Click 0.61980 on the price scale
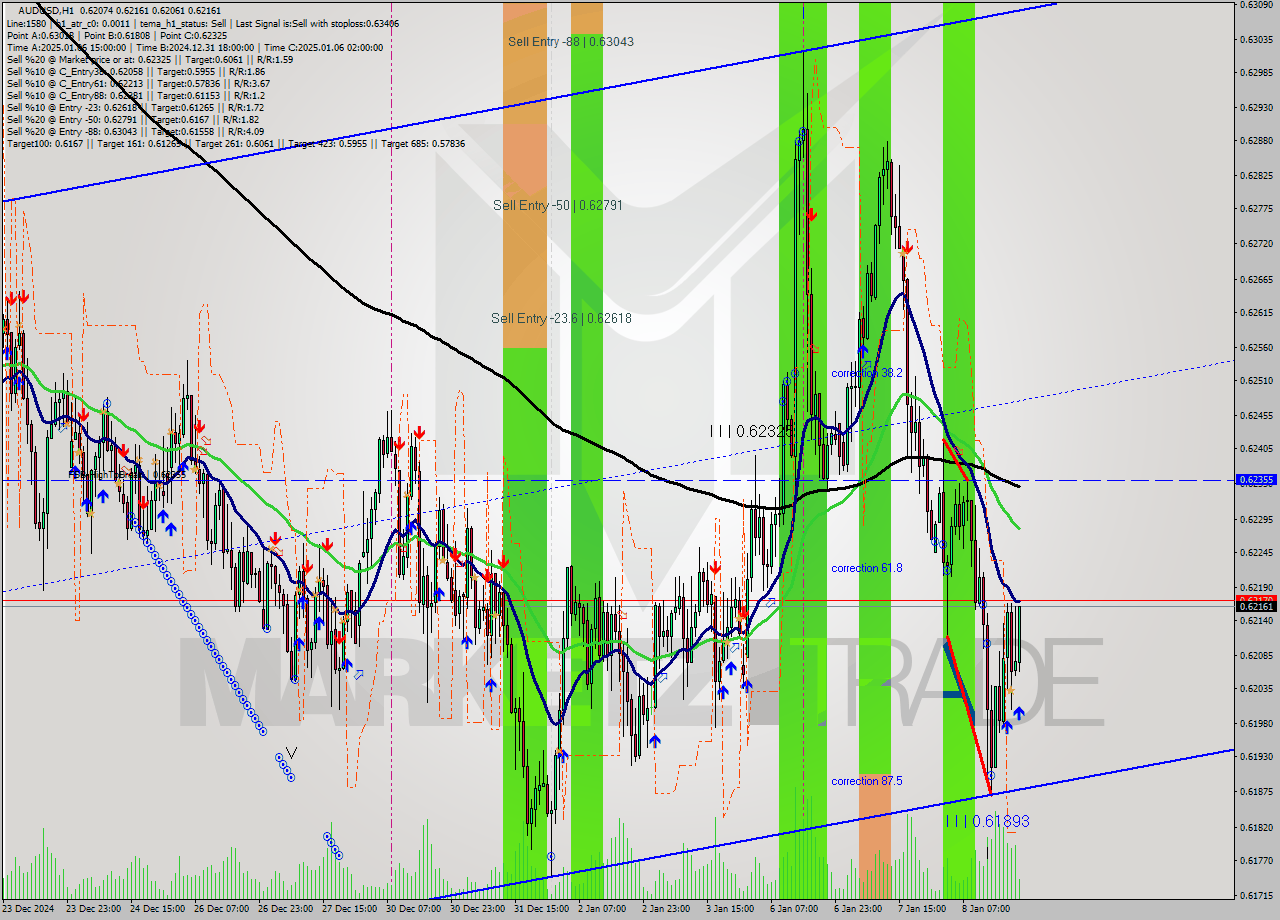 coord(1257,723)
